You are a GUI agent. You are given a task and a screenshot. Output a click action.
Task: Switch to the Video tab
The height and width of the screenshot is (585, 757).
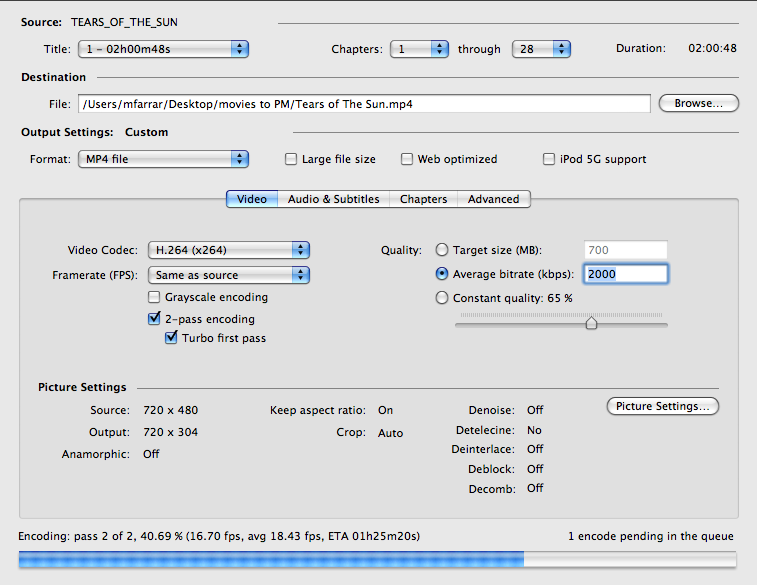[x=252, y=199]
